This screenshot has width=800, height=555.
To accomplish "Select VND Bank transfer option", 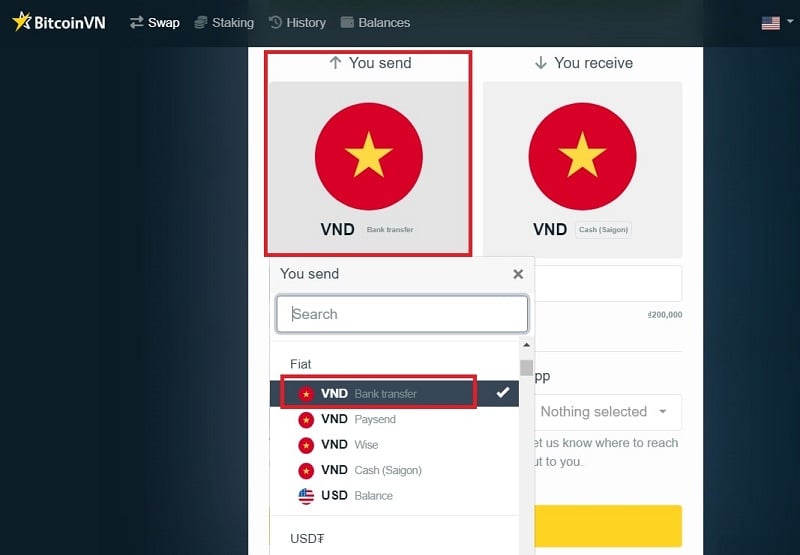I will [x=394, y=393].
